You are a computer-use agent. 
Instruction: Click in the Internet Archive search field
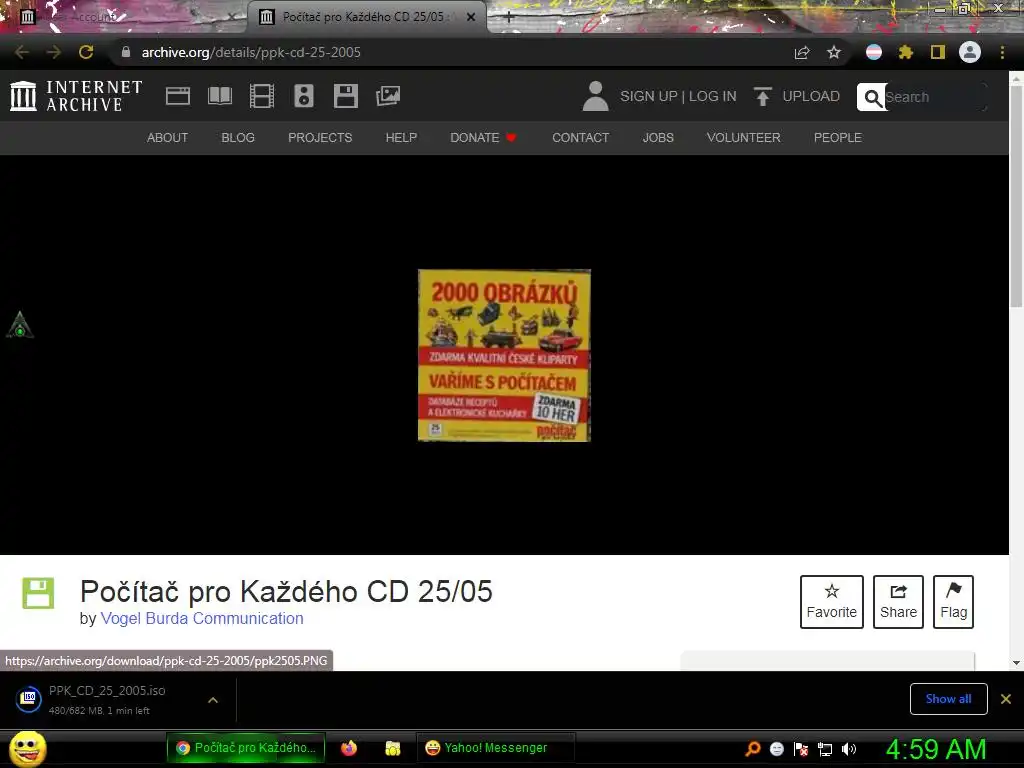click(934, 97)
